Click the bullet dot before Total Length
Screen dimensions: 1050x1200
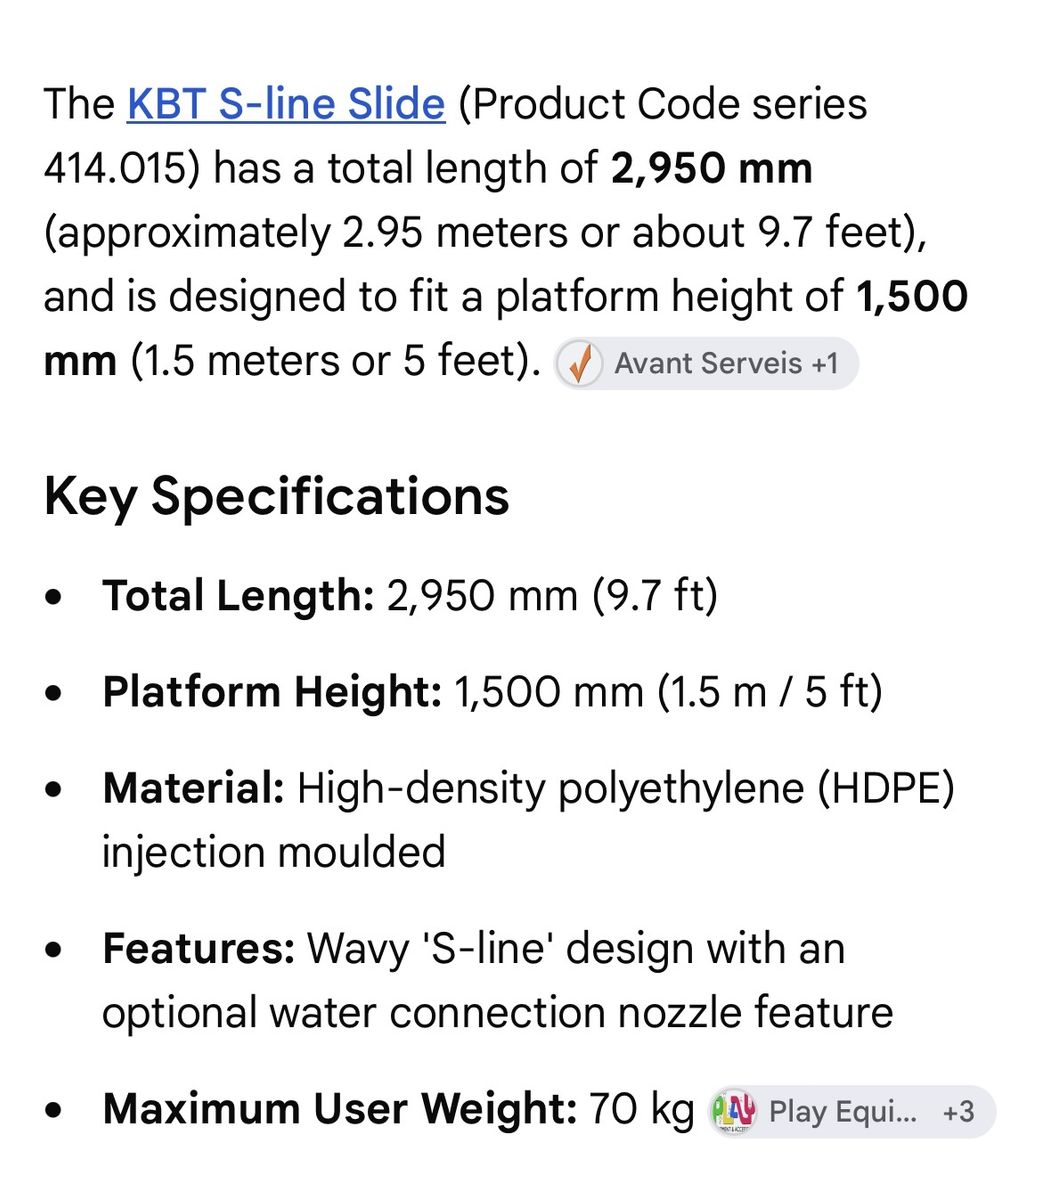point(55,598)
